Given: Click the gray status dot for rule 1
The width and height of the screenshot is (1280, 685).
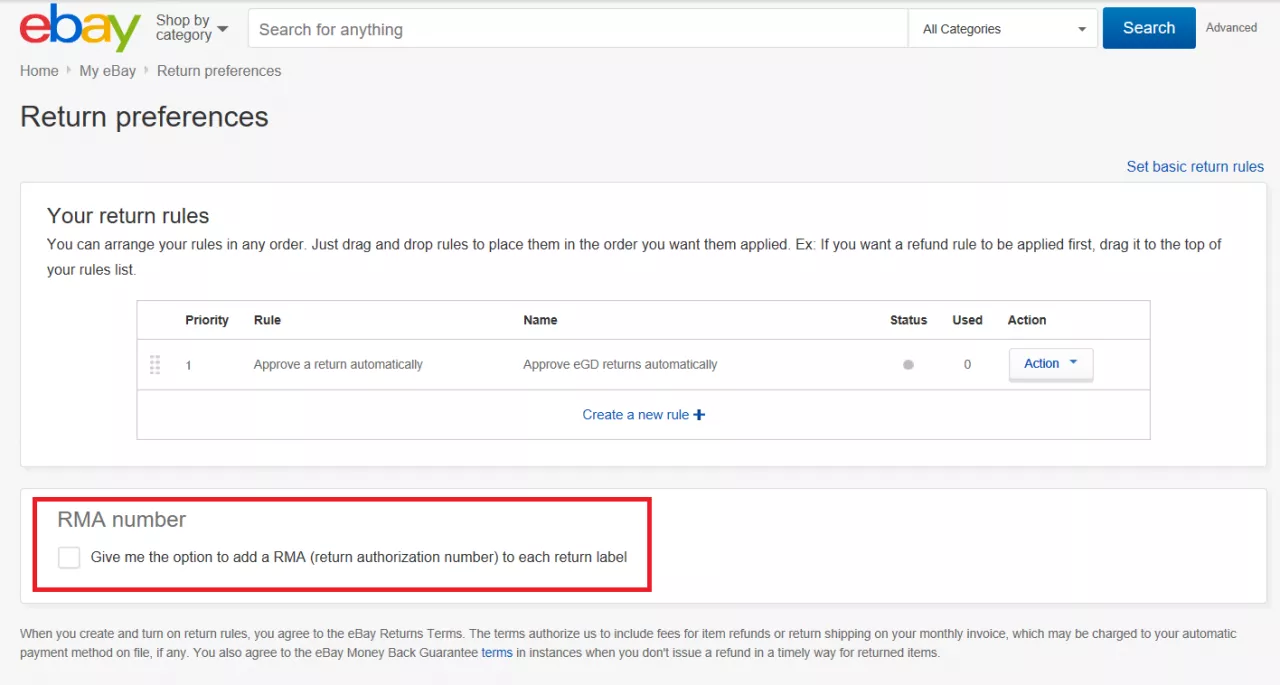Looking at the screenshot, I should pyautogui.click(x=908, y=365).
